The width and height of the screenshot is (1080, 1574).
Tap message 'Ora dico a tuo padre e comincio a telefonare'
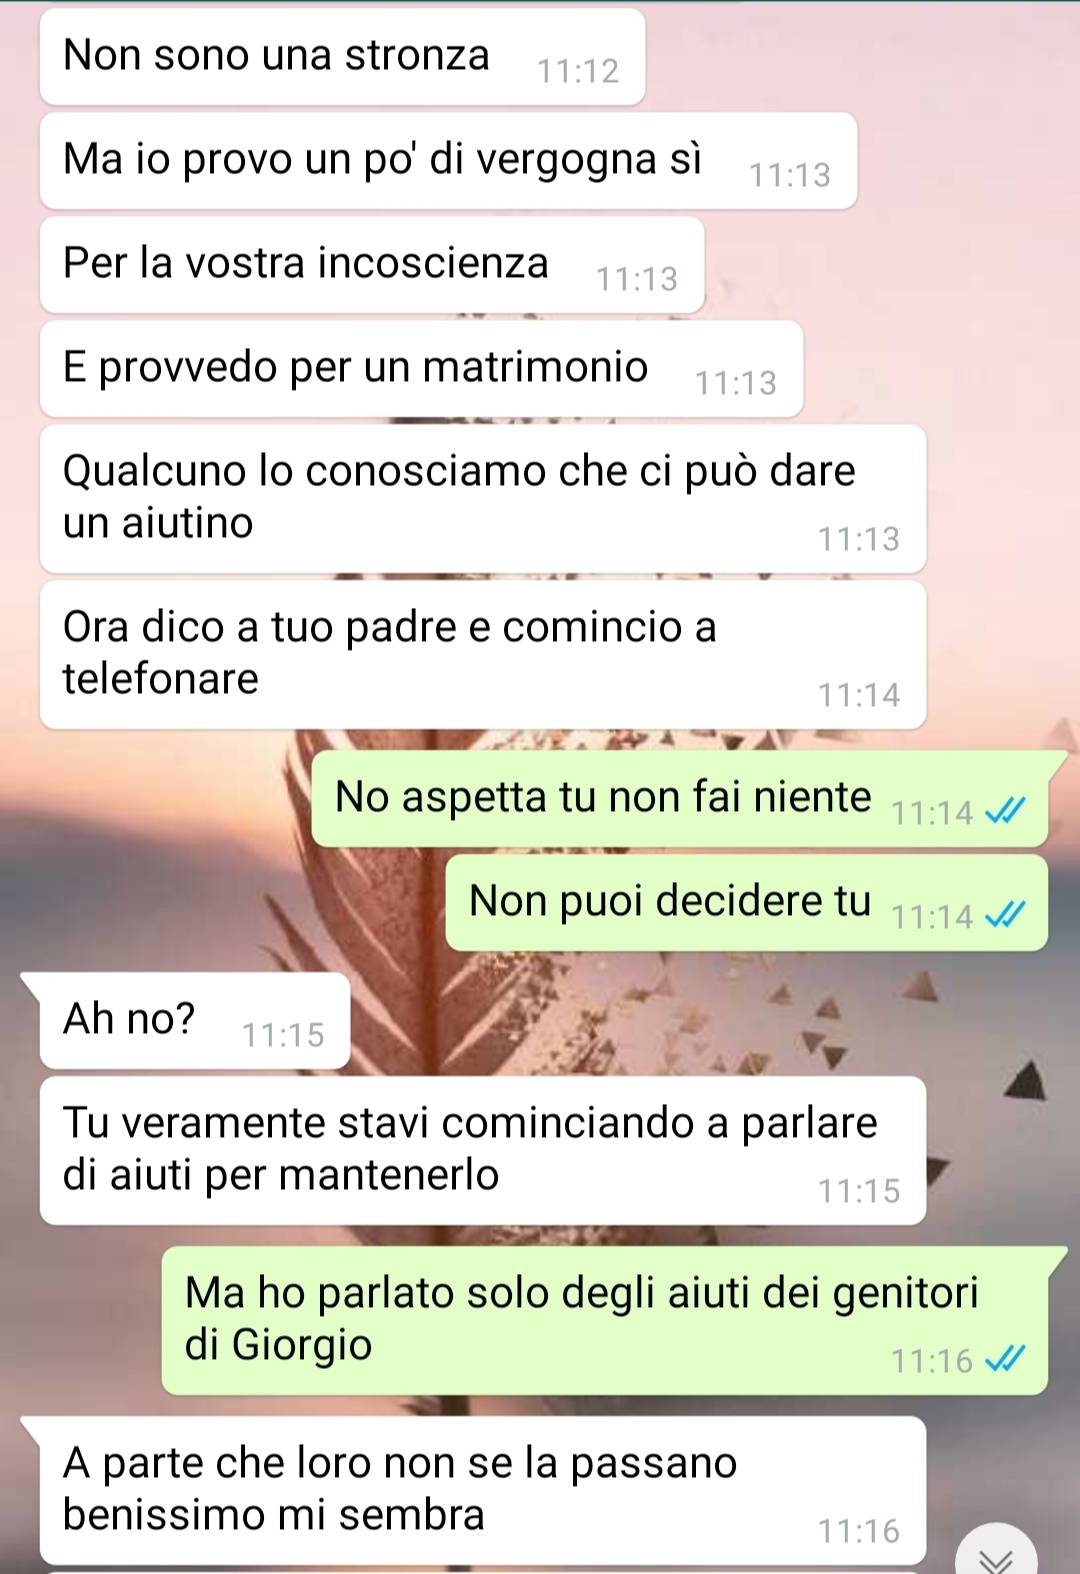point(483,654)
